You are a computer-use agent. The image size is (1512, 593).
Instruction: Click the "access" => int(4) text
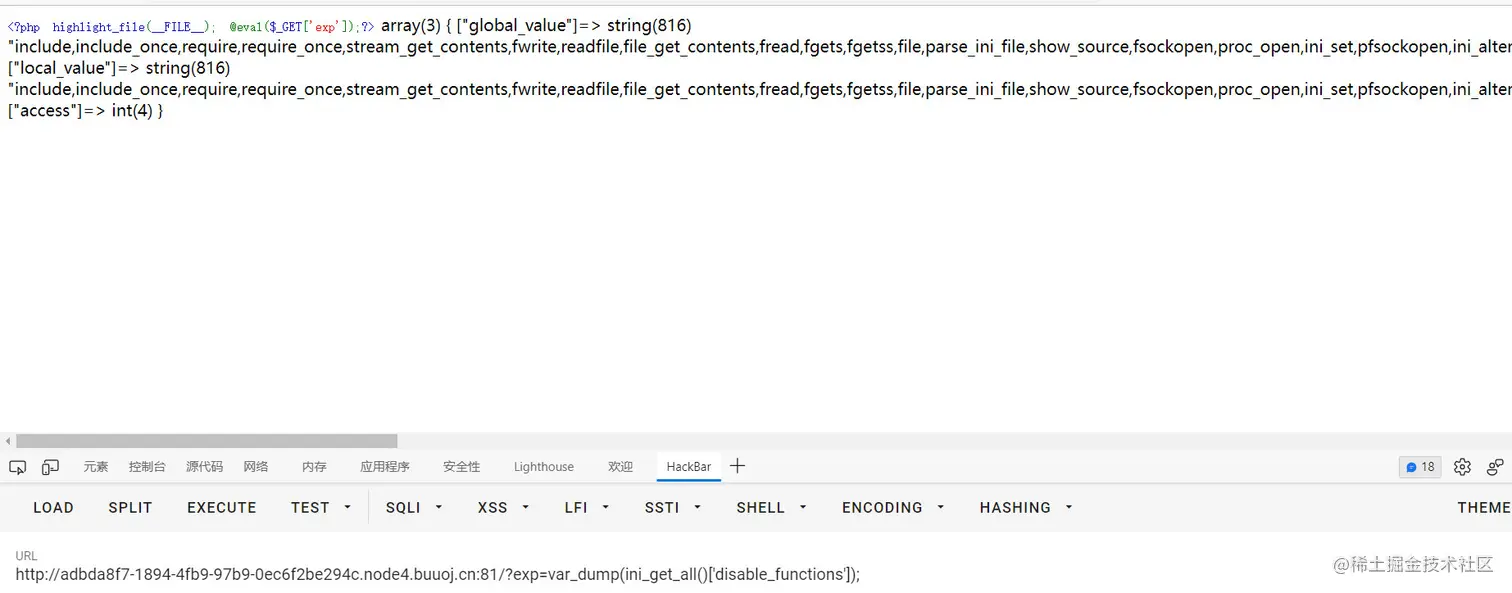click(80, 110)
